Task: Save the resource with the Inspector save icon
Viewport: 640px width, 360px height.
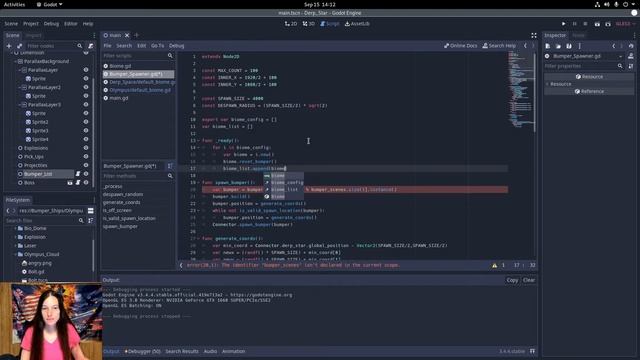Action: 569,46
